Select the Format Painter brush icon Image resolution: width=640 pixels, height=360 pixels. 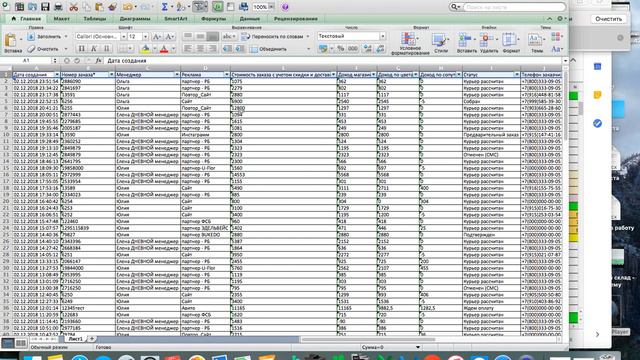tap(112, 7)
